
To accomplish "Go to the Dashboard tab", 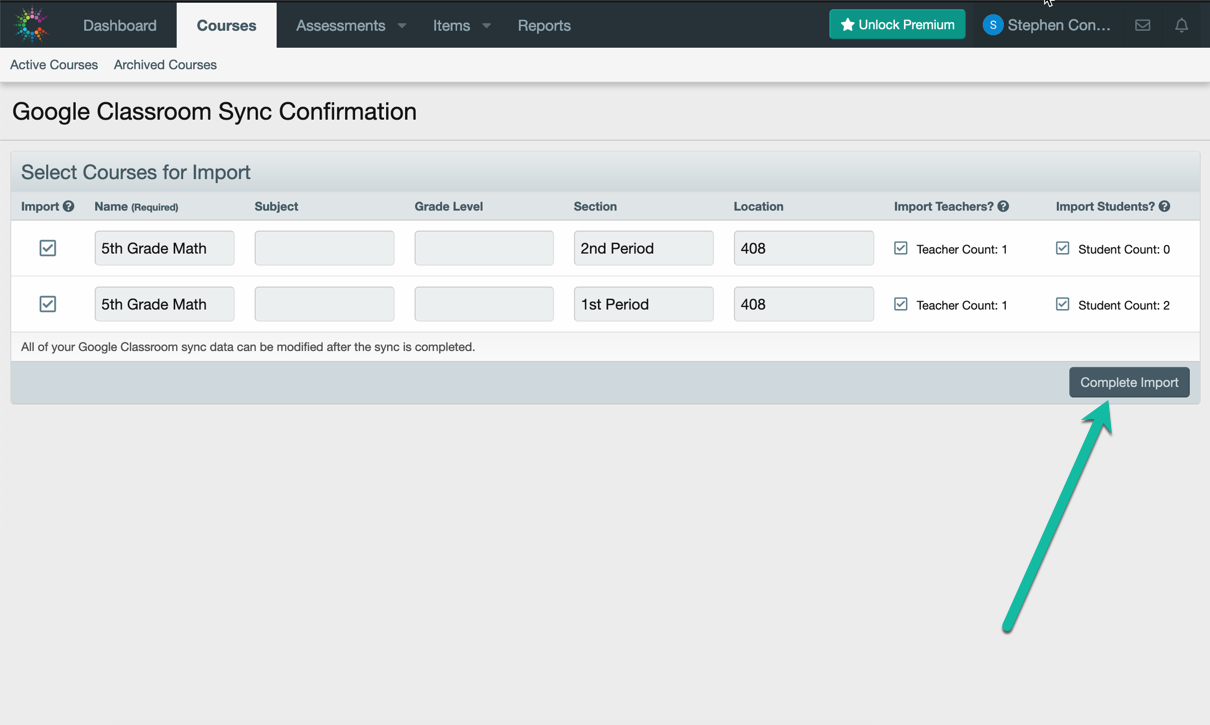I will 120,25.
